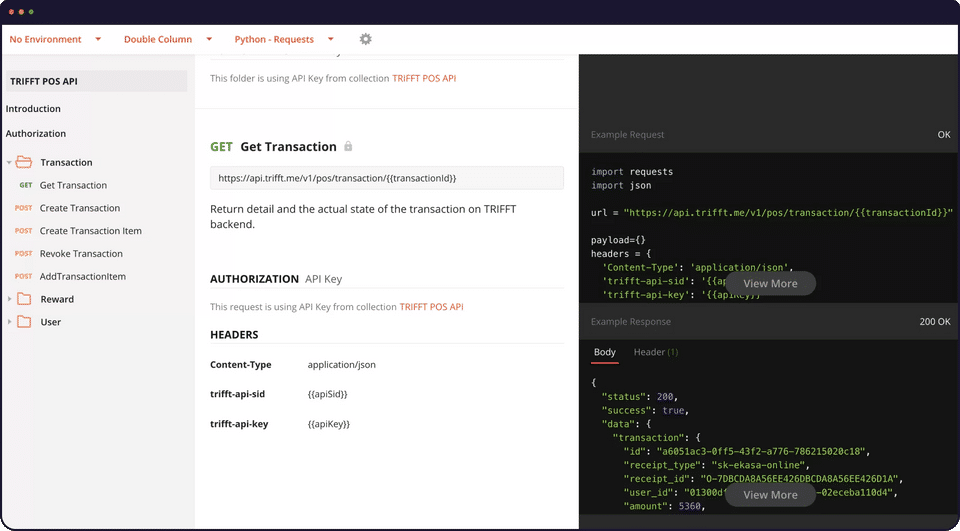960x531 pixels.
Task: Open TRIFFT POS API link under Authorization
Action: pyautogui.click(x=431, y=307)
